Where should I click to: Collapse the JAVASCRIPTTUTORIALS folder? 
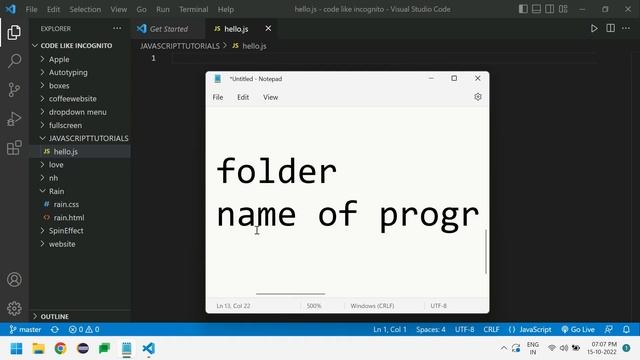80,138
